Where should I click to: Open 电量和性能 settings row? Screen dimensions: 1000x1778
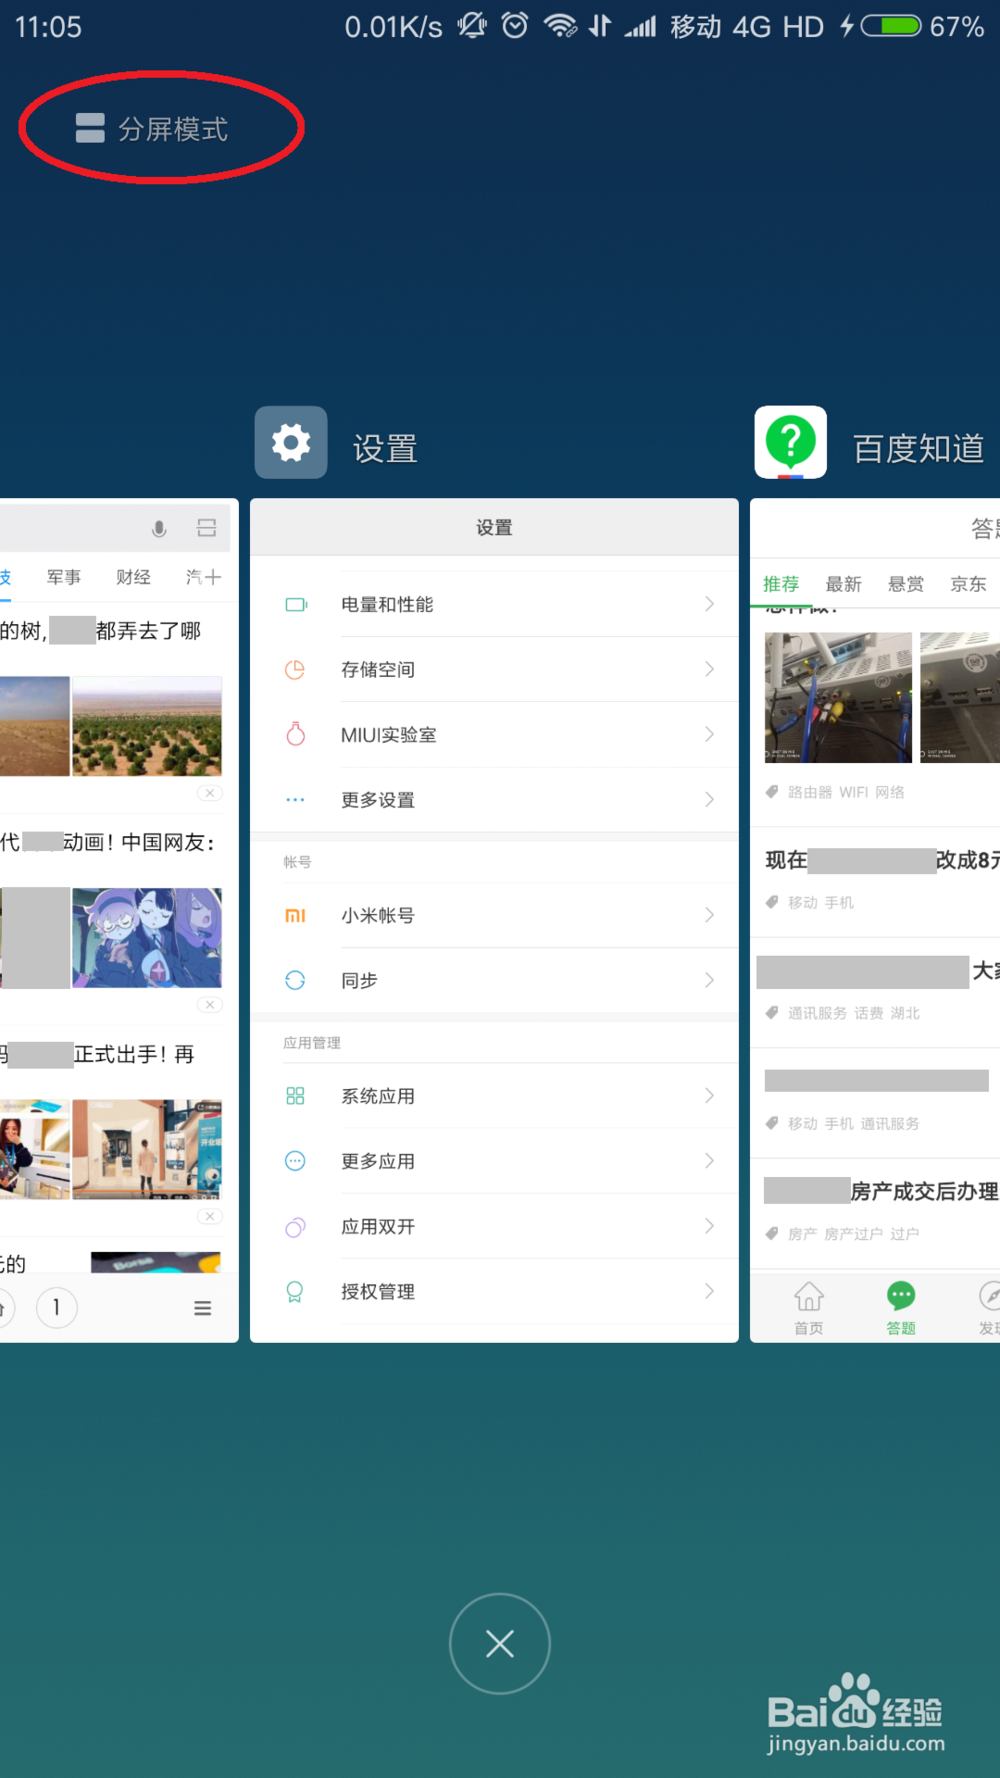494,604
